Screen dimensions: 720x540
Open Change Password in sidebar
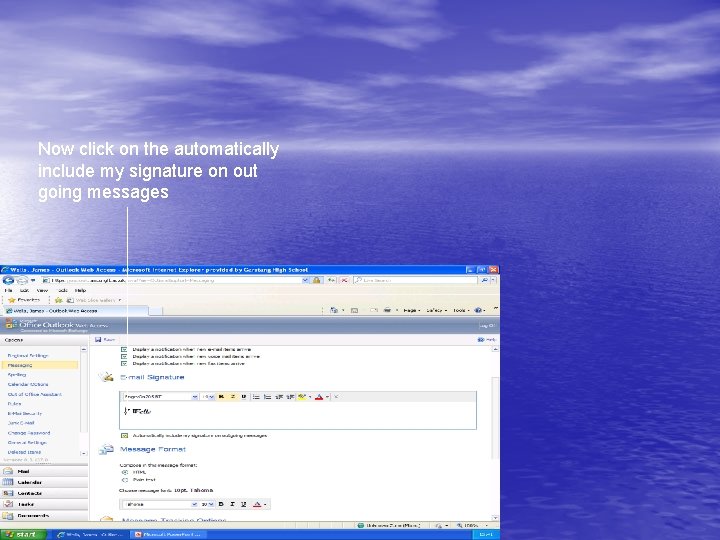29,433
